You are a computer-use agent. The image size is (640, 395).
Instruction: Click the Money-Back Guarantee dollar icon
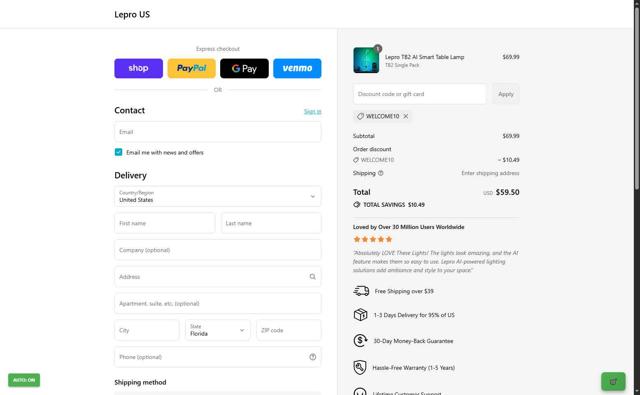360,340
